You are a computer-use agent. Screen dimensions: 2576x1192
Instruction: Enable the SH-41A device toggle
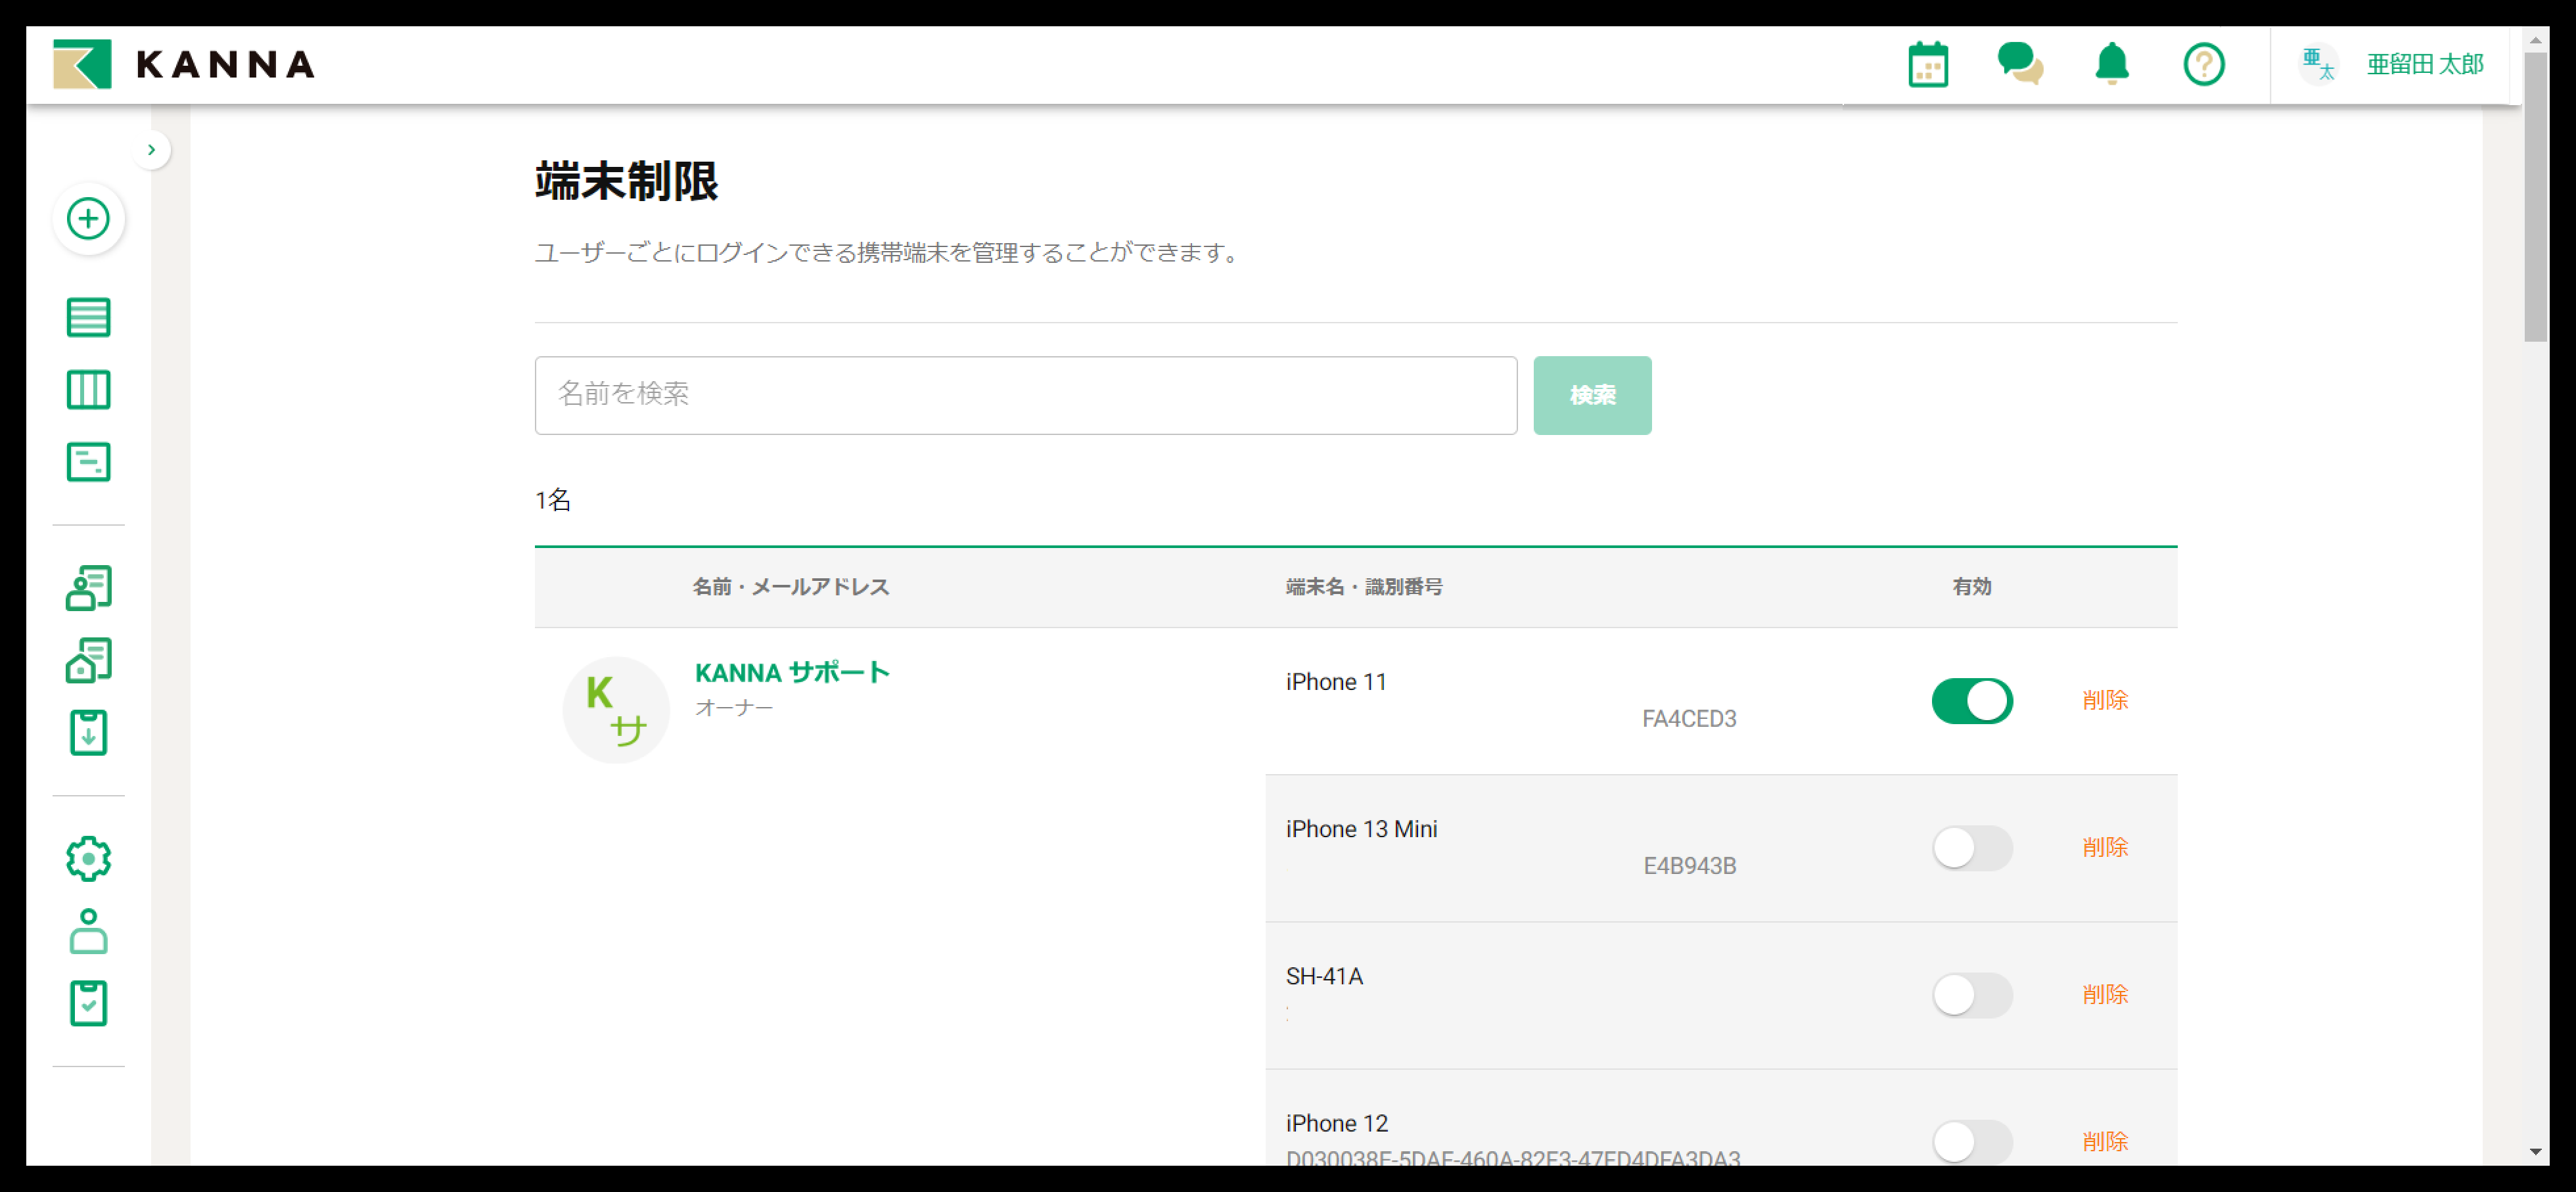coord(1971,995)
